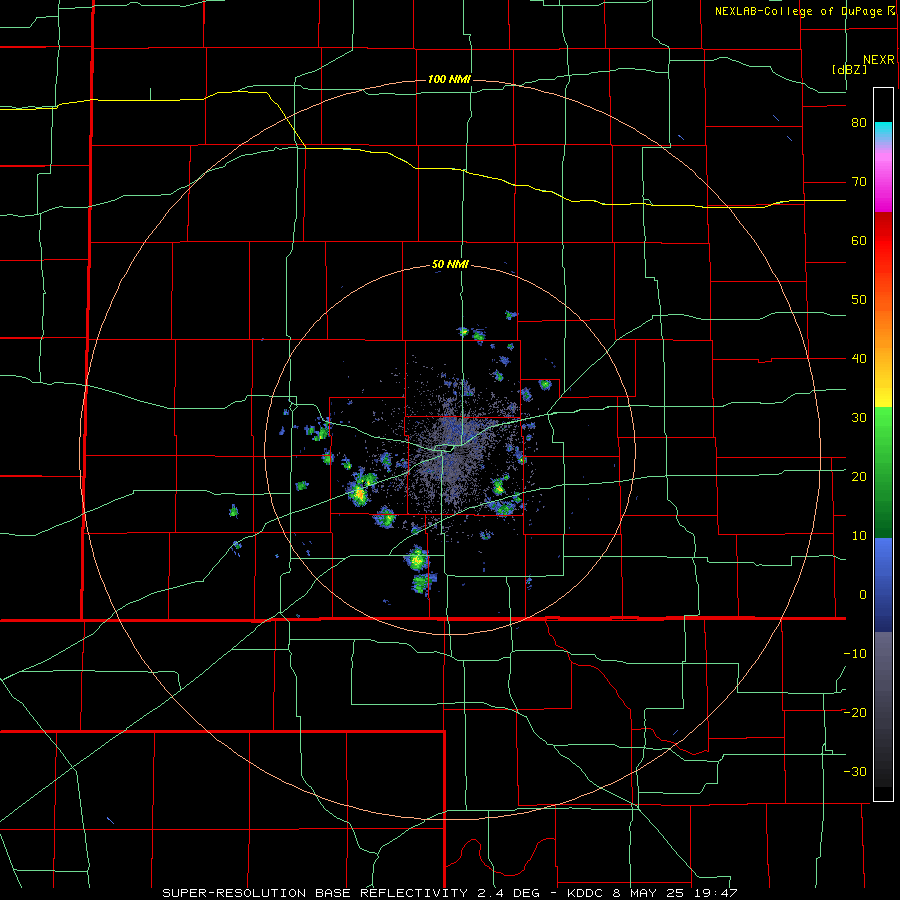Click the Super-Resolution Base Reflectivity caption
This screenshot has width=900, height=900.
pyautogui.click(x=449, y=893)
